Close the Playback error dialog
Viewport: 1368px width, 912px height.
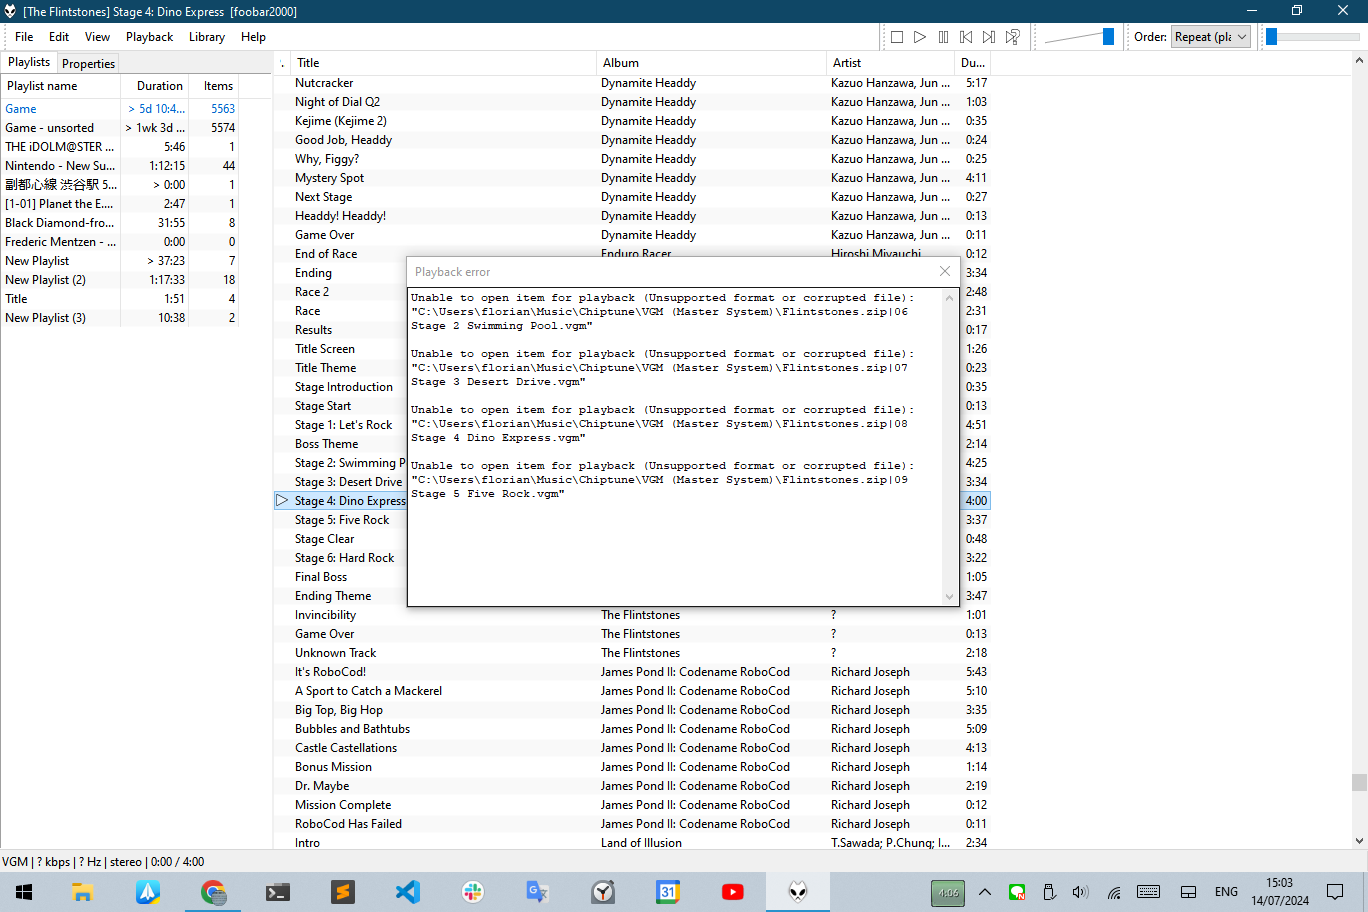tap(945, 272)
